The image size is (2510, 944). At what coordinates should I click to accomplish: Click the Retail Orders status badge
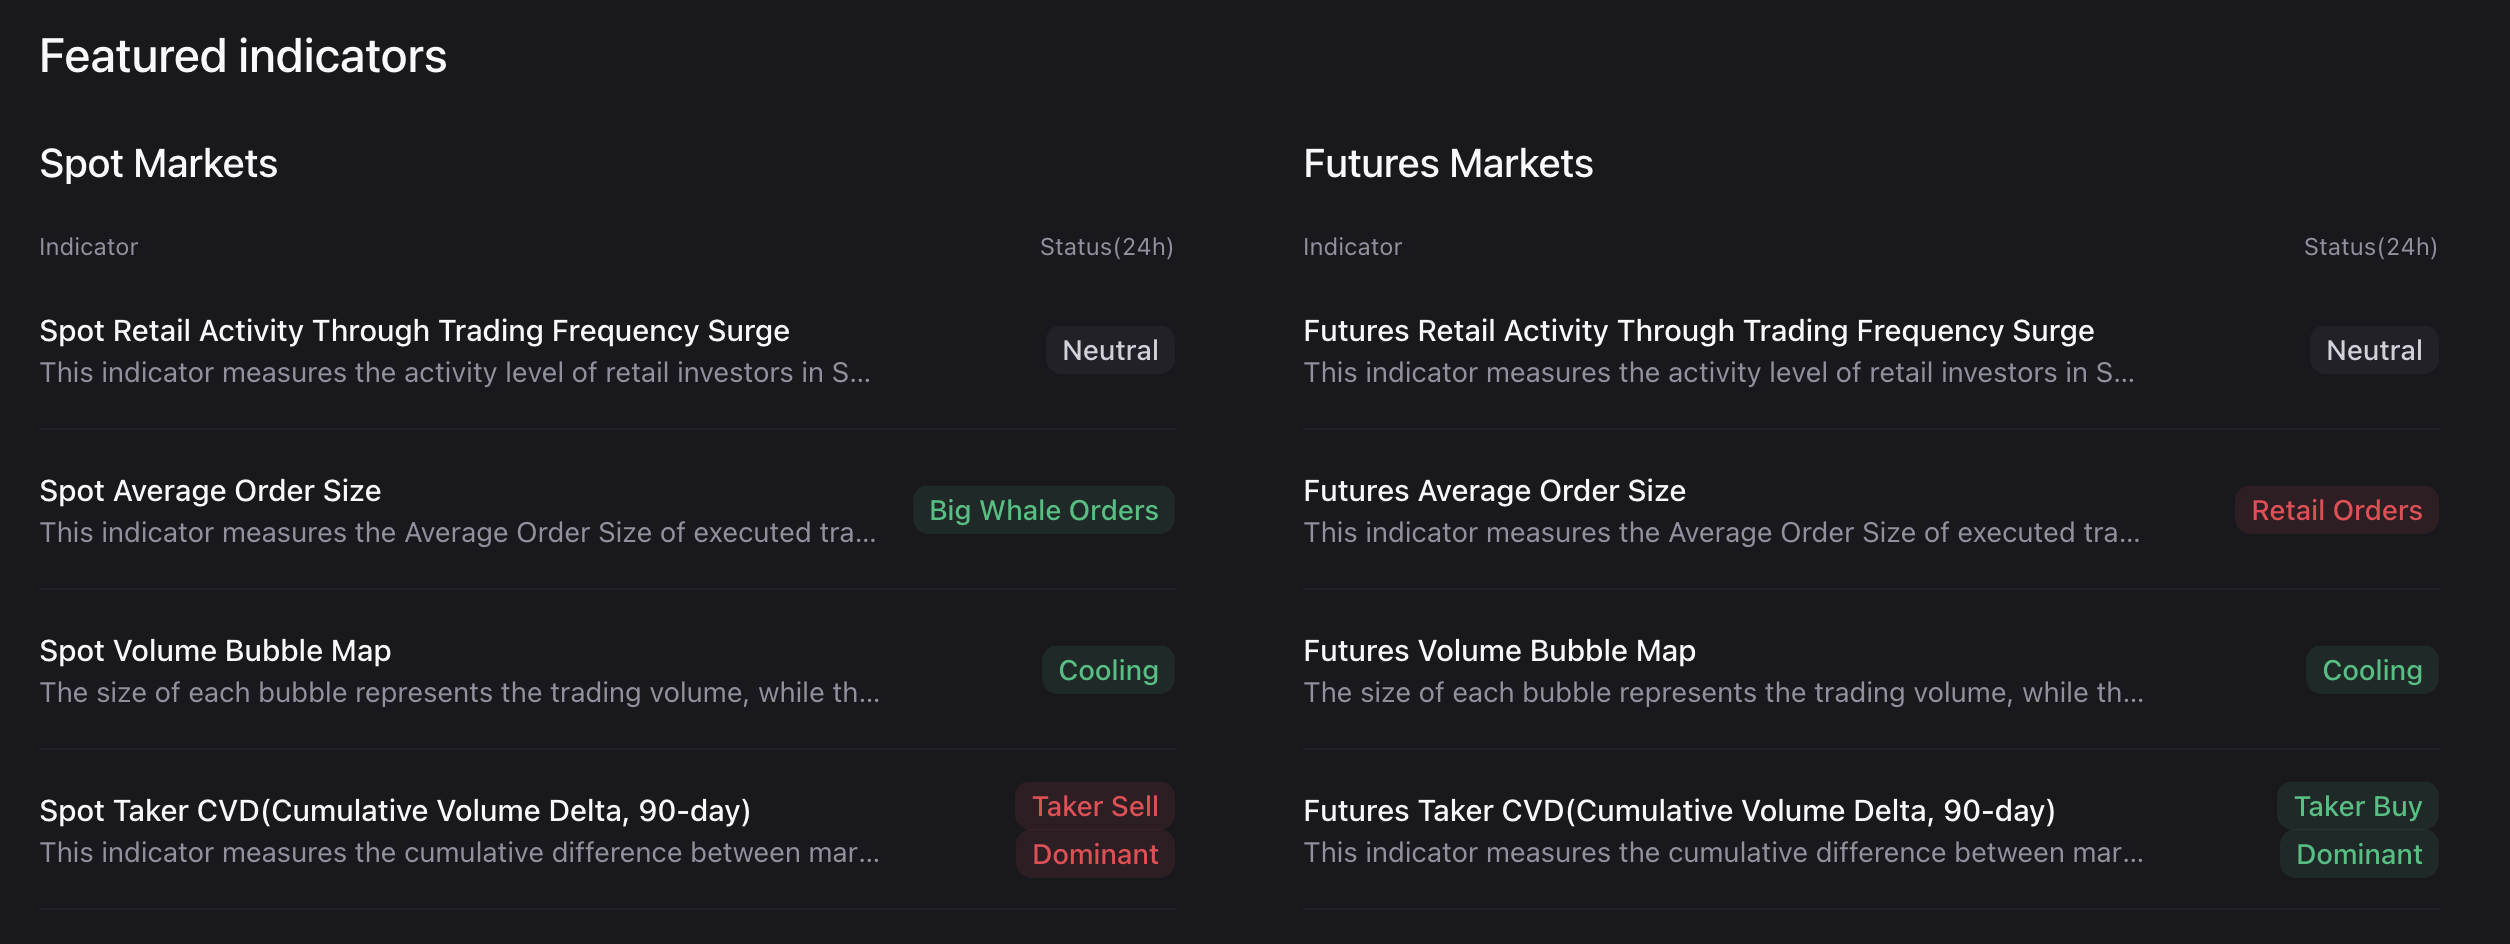pos(2336,510)
